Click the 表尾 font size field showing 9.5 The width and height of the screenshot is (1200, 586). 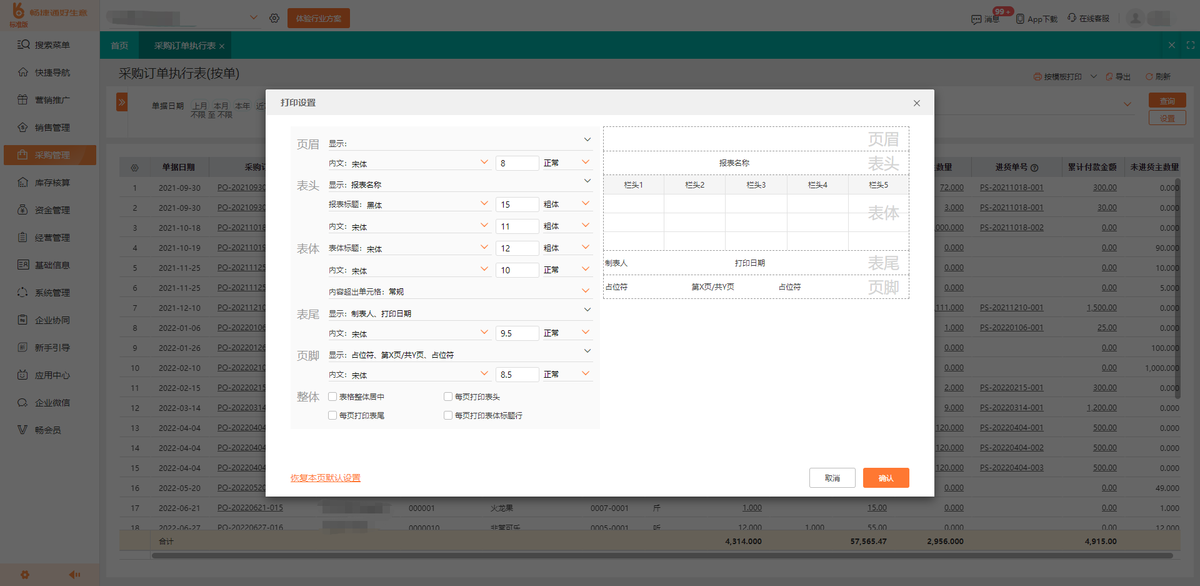click(517, 333)
